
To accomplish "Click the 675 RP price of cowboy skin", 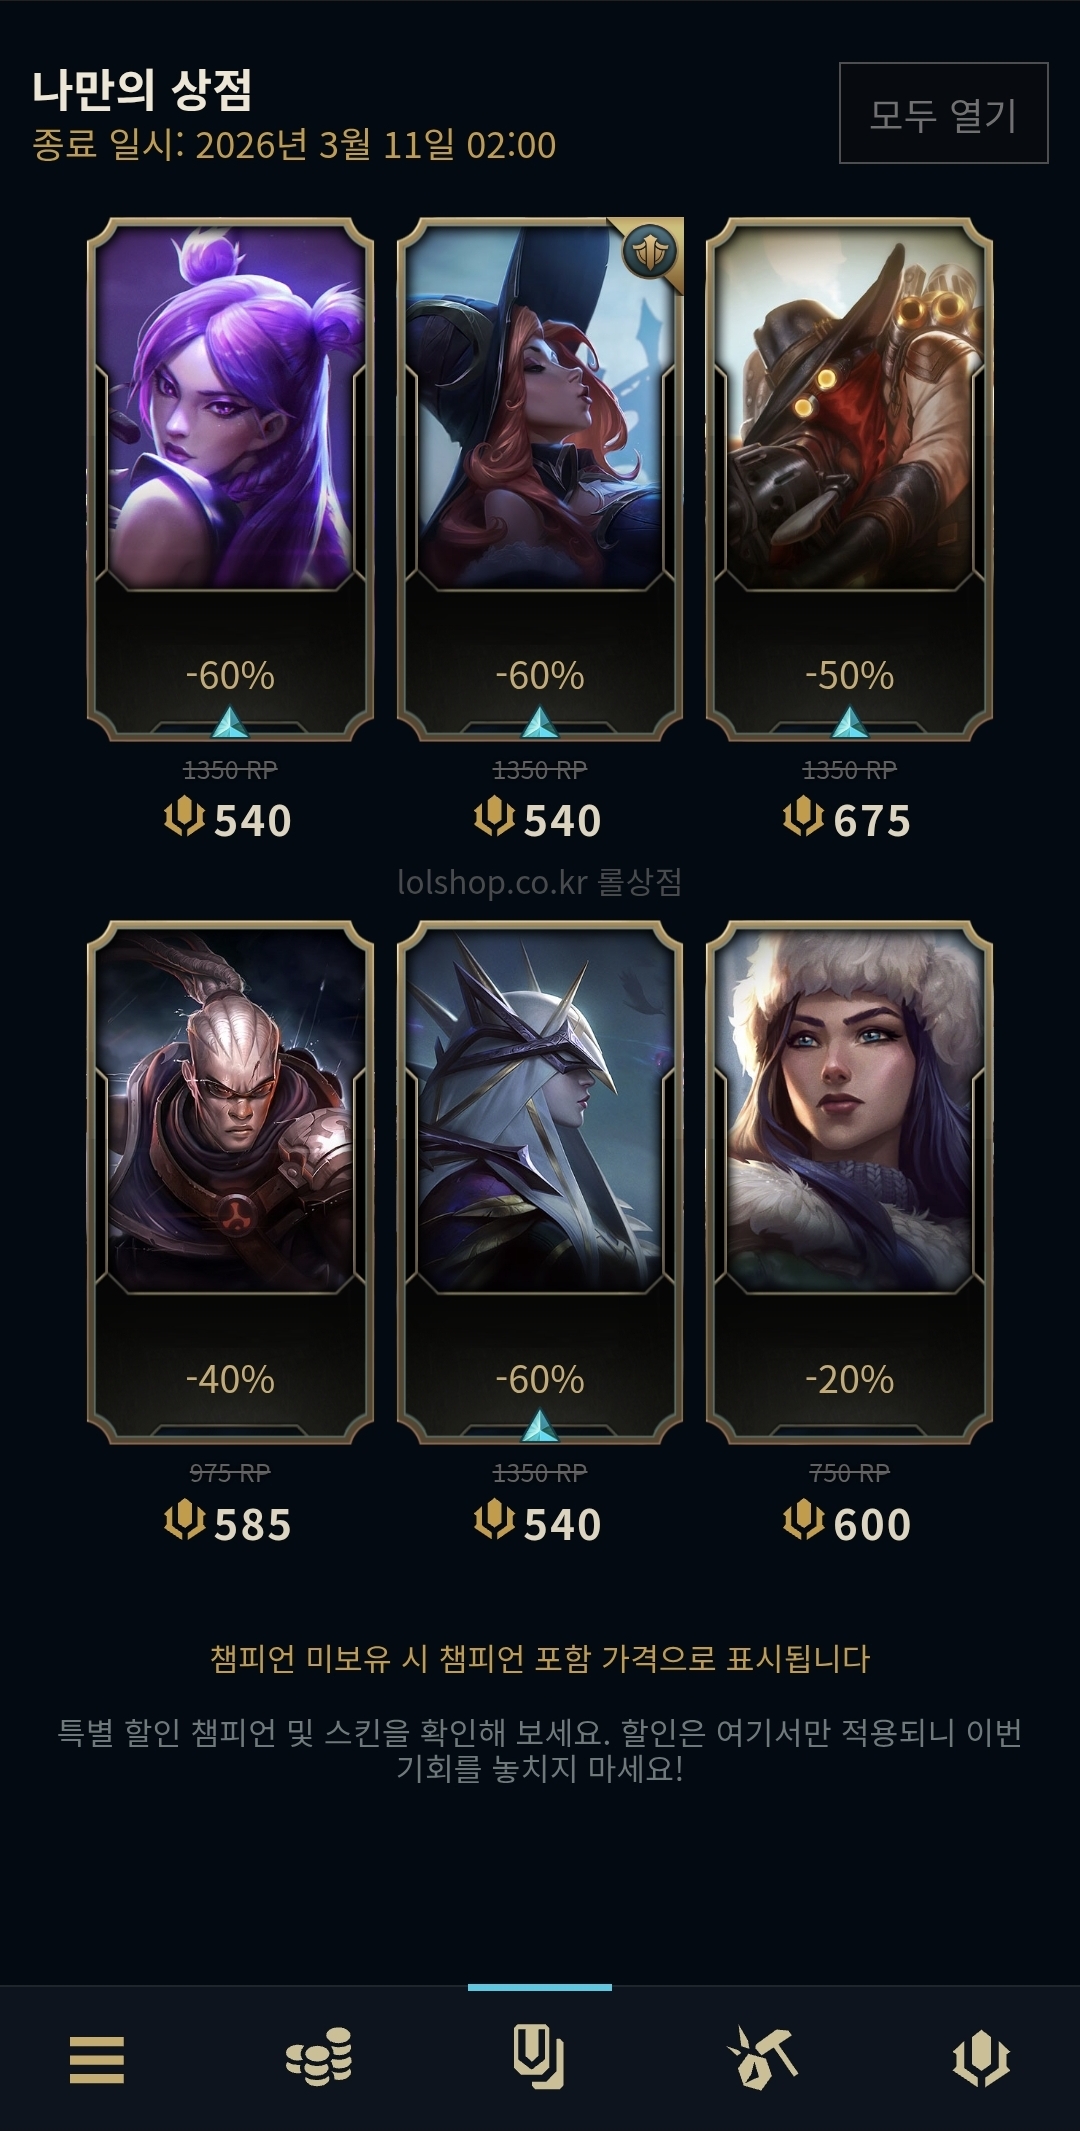I will click(847, 820).
